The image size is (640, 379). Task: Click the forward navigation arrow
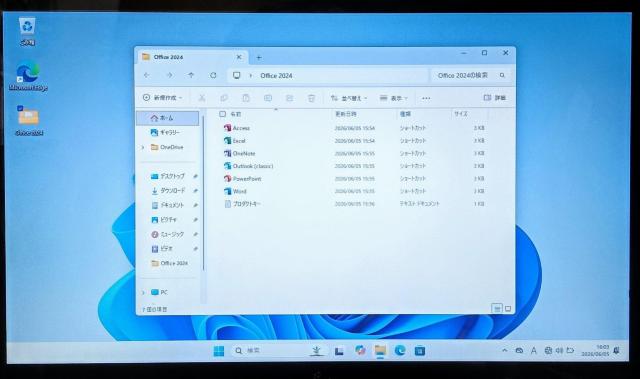click(169, 75)
